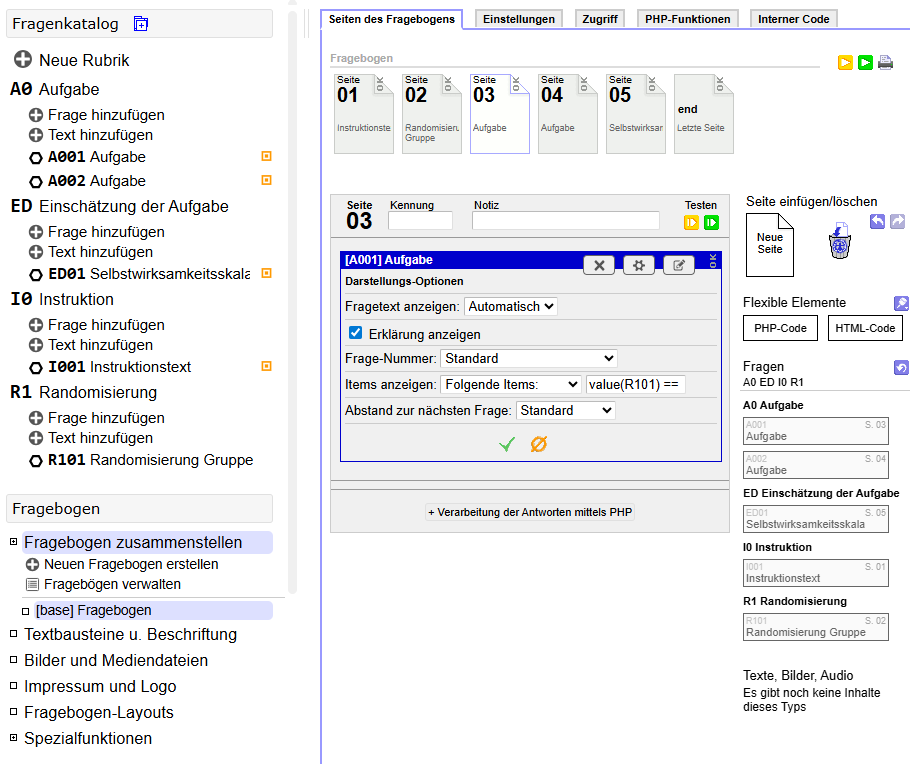The height and width of the screenshot is (764, 910).
Task: Confirm options with the green checkmark
Action: click(507, 444)
